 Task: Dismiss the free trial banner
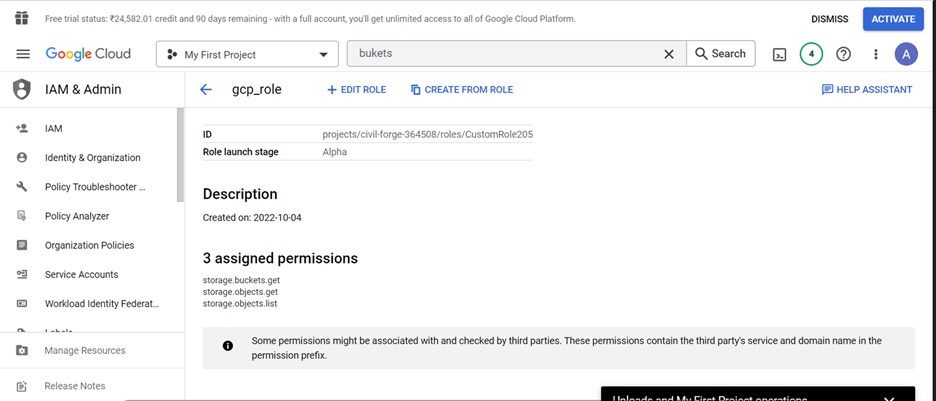pyautogui.click(x=828, y=19)
